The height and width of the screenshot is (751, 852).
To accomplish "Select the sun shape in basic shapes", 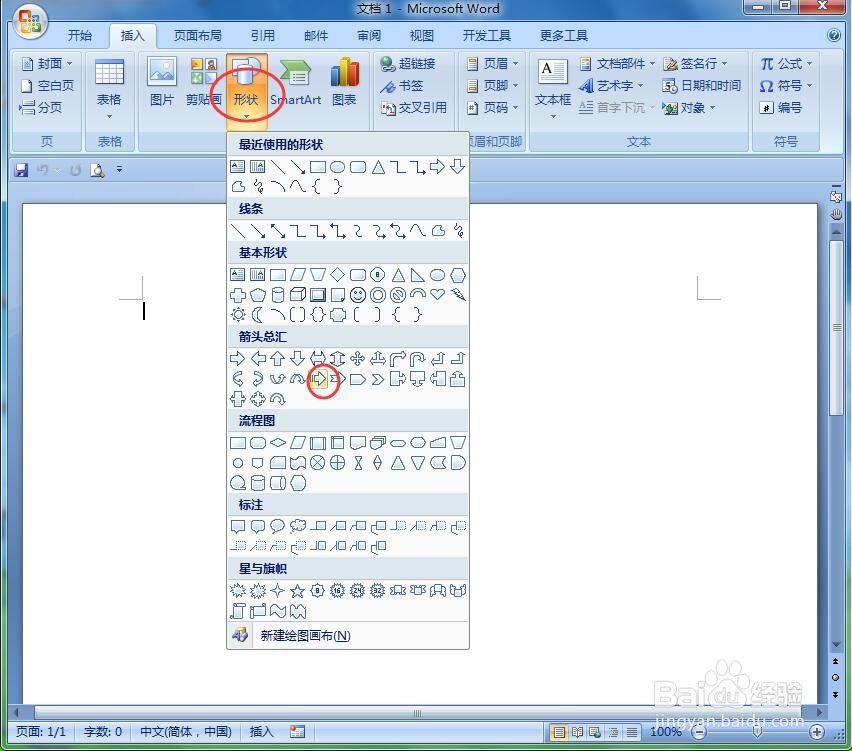I will pos(238,315).
